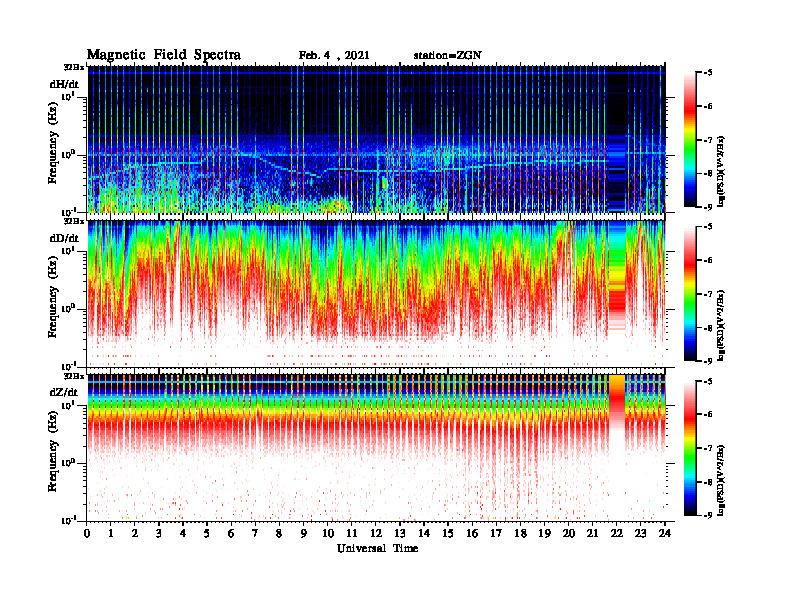
Task: Click hour 23 on the time axis
Action: 640,533
